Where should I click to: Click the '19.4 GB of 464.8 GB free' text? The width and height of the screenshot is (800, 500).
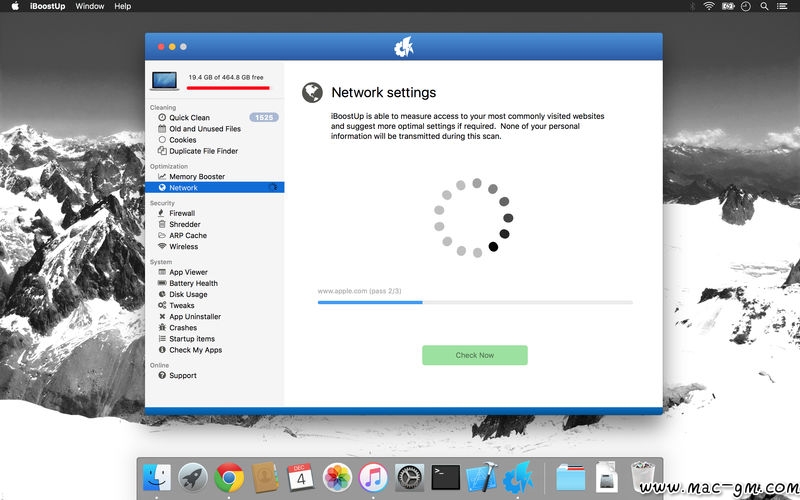[x=226, y=78]
